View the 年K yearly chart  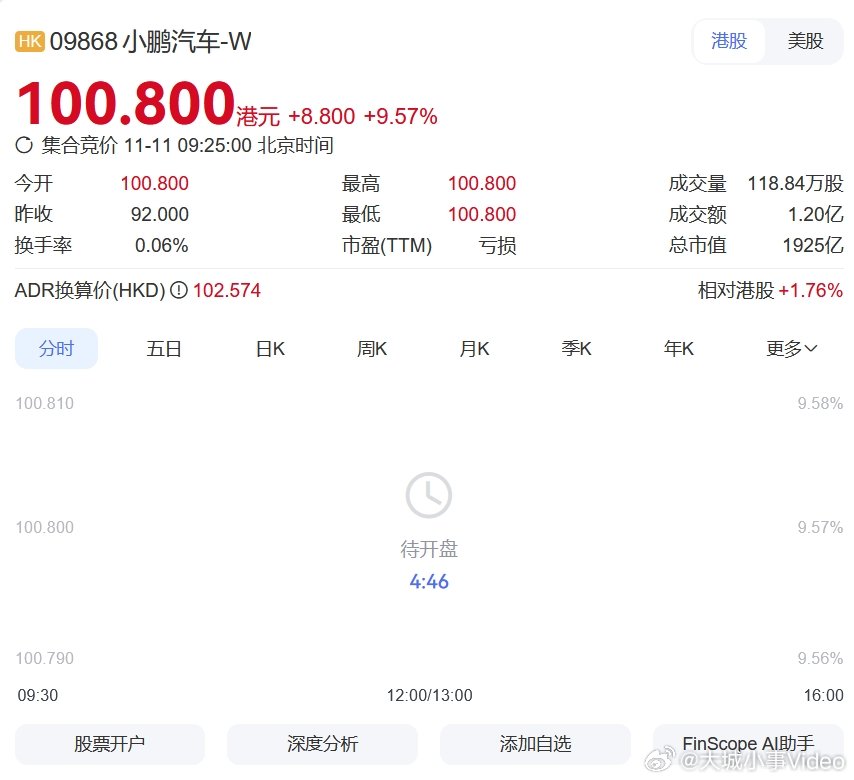(678, 348)
